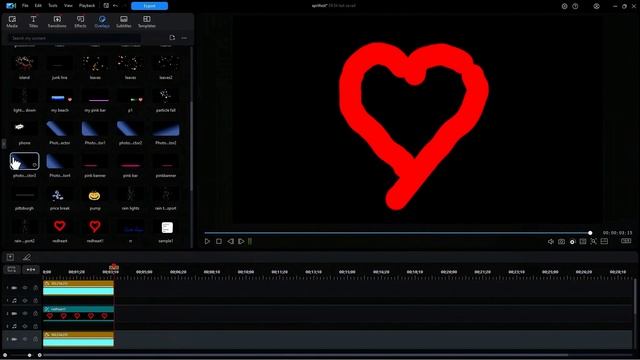Screen dimensions: 640x360
Task: Select the sample1 overlay thumbnail
Action: click(x=166, y=227)
